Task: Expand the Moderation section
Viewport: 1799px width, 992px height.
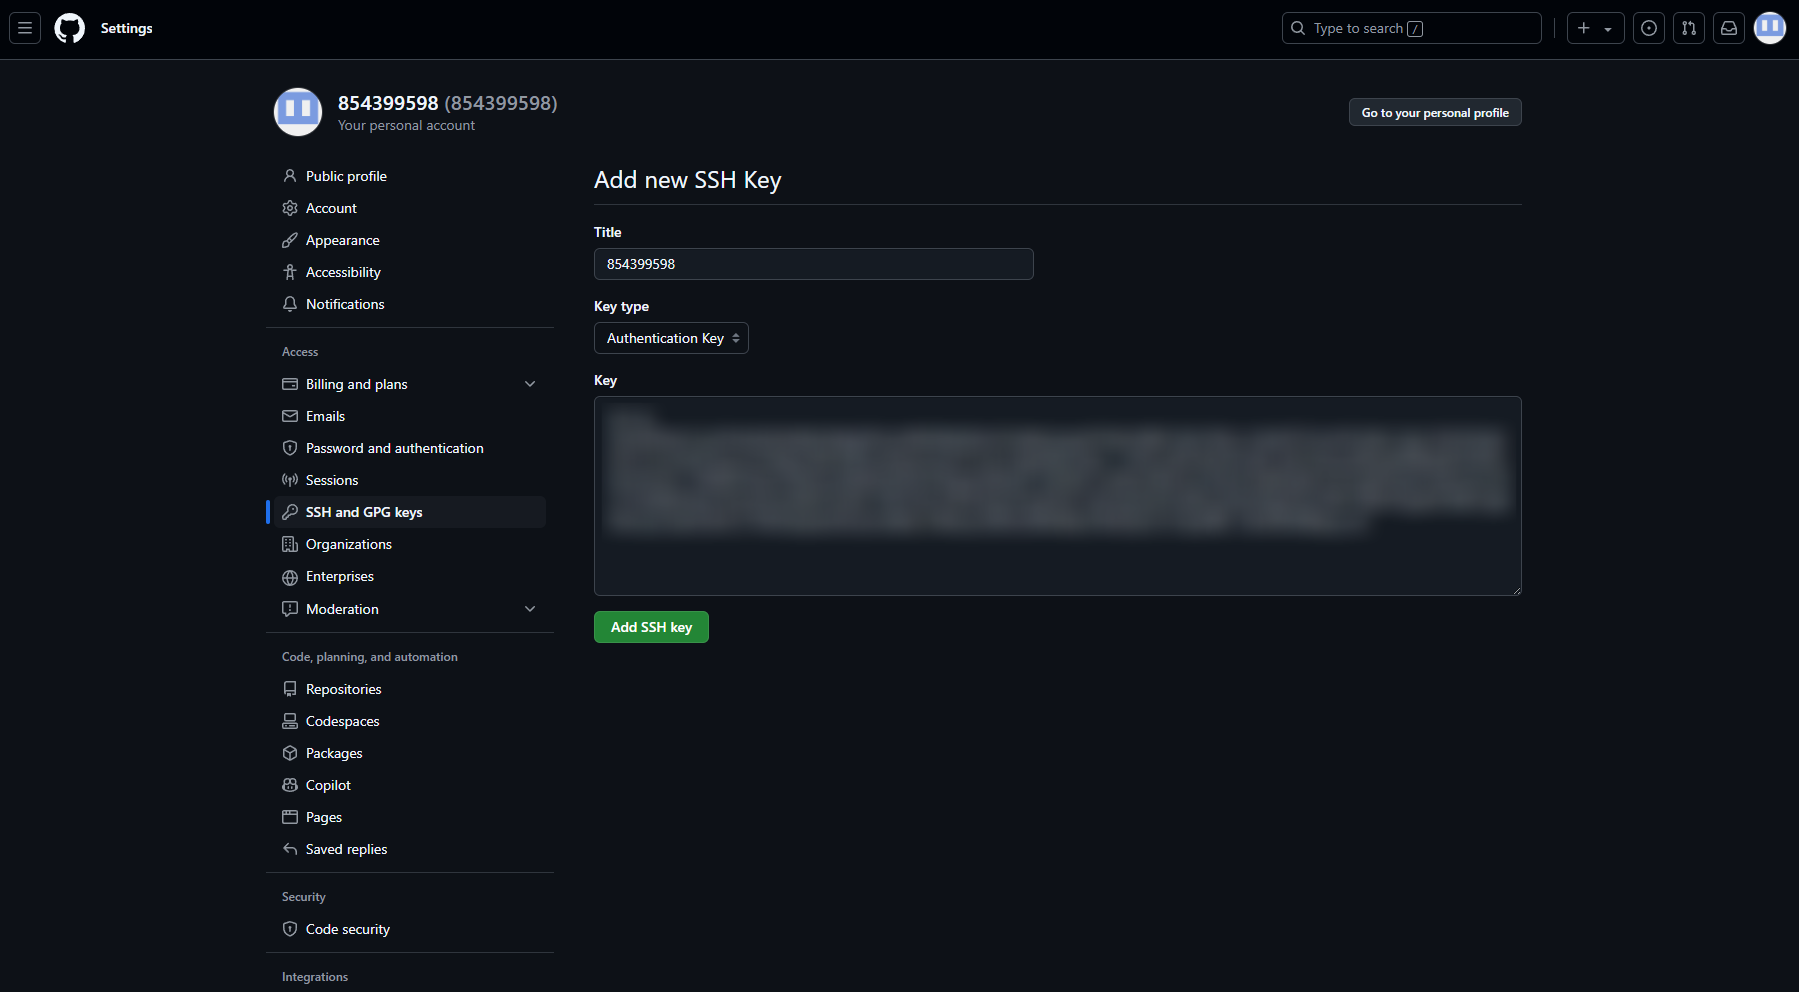Action: pos(530,609)
